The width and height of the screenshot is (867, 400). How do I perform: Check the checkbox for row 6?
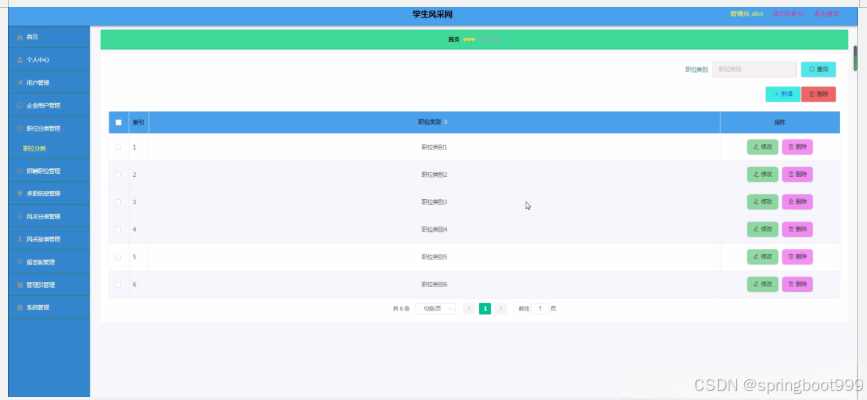[118, 284]
